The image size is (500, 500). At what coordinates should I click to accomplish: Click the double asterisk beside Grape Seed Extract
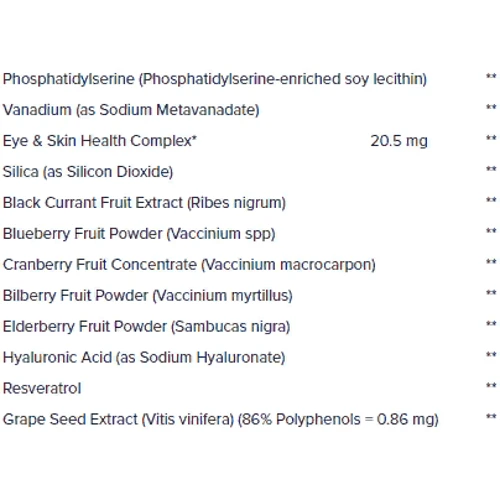[491, 417]
